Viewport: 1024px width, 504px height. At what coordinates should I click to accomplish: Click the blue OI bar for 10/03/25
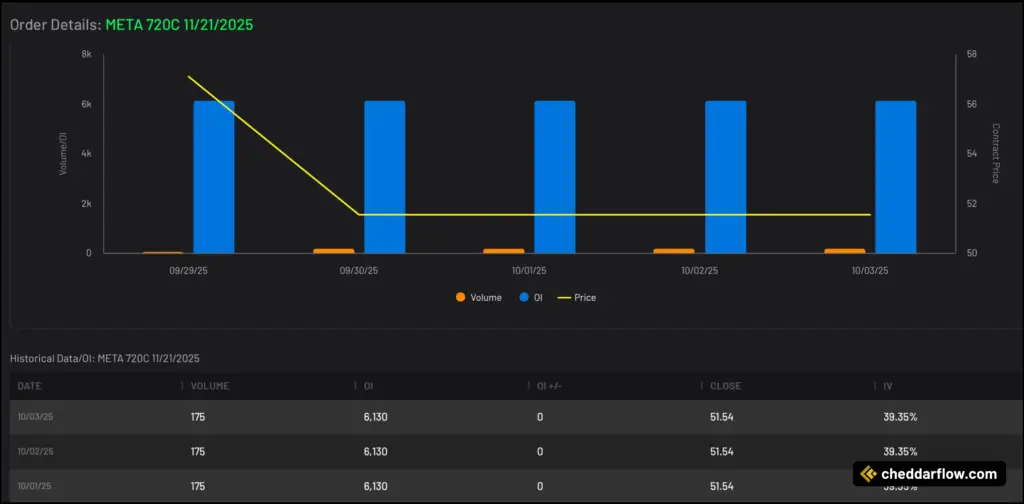(896, 177)
